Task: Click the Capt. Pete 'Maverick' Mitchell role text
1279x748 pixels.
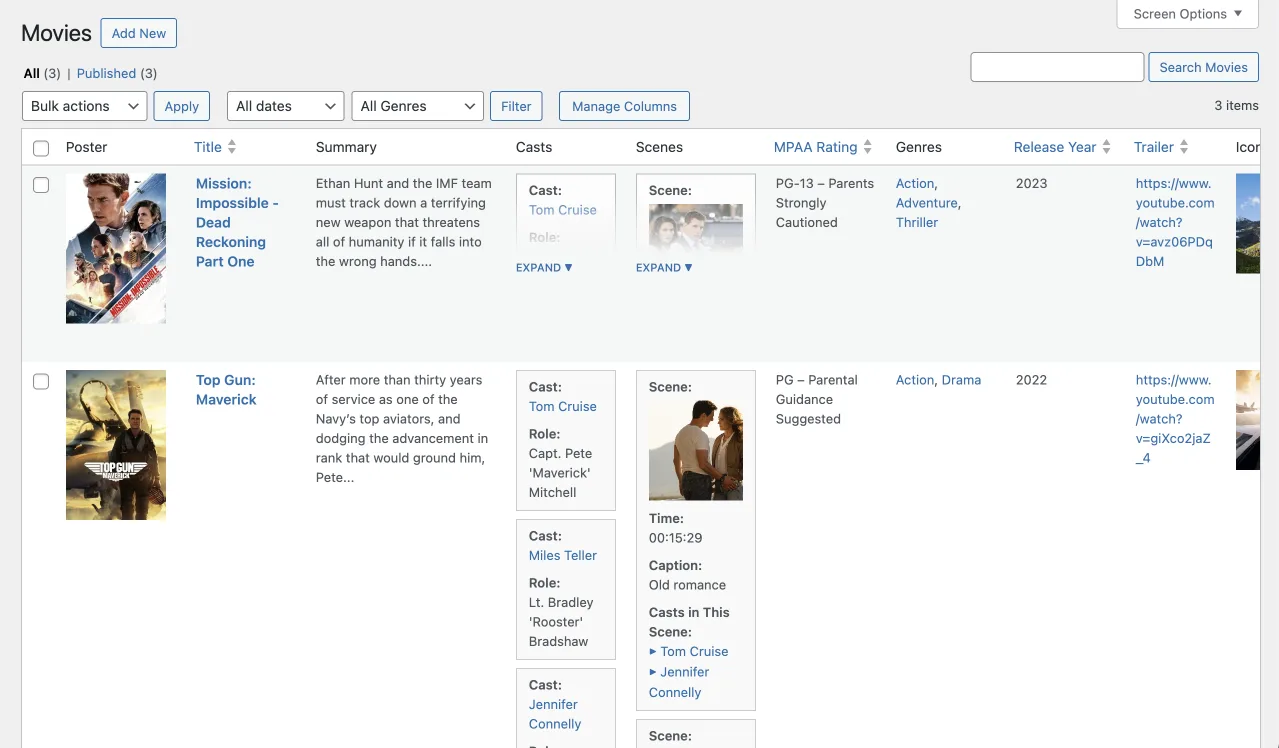Action: 561,473
